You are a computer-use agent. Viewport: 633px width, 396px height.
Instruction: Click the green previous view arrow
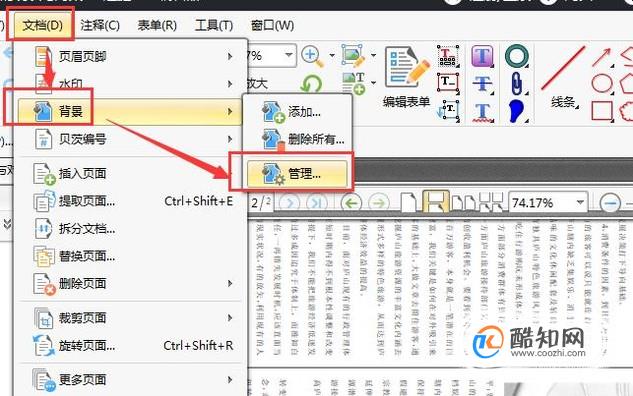click(351, 203)
